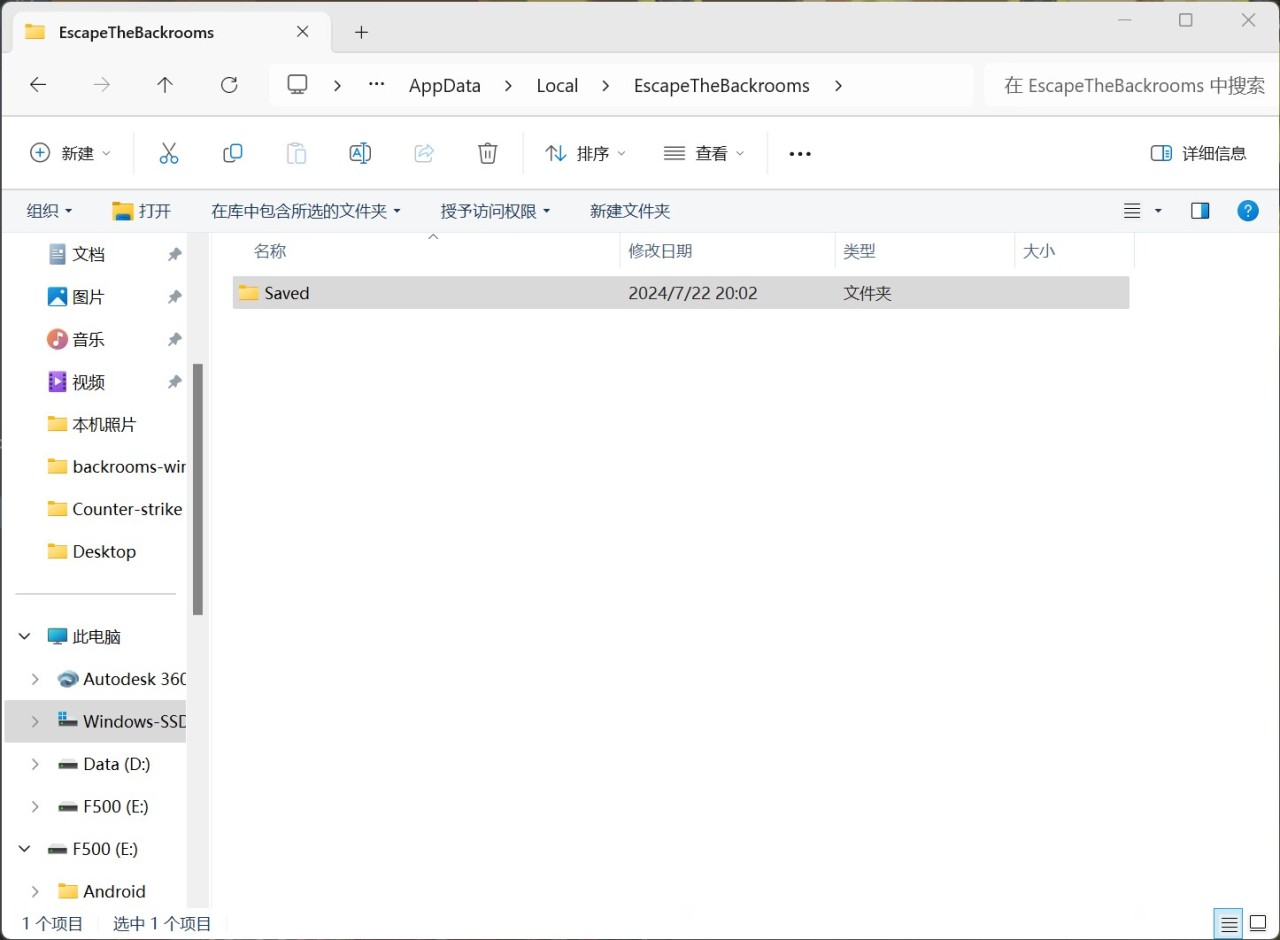Click the 打开 open button
Viewport: 1280px width, 940px height.
[x=141, y=211]
